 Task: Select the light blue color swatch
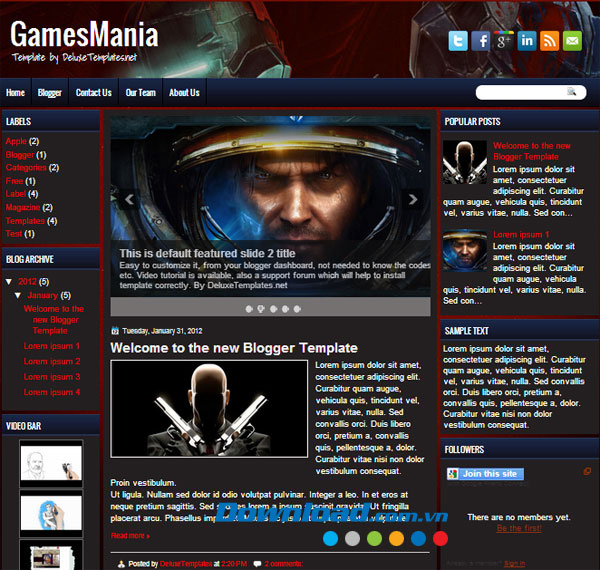330,538
